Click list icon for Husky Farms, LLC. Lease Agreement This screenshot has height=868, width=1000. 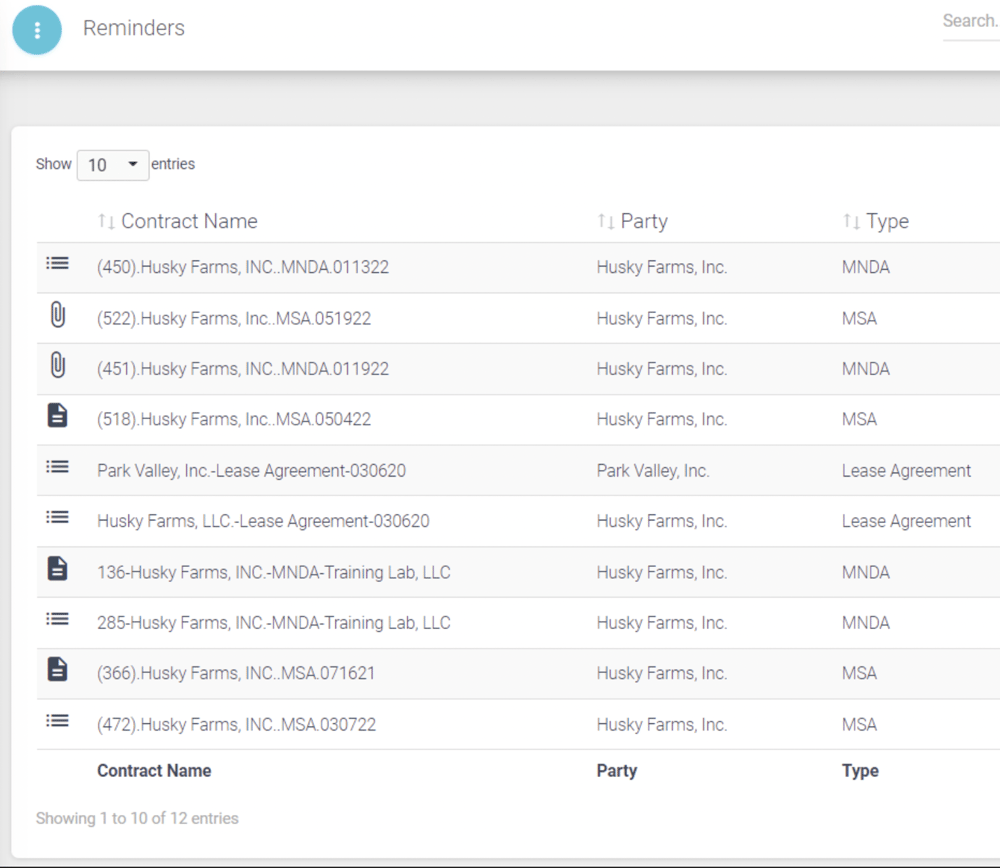[x=57, y=517]
